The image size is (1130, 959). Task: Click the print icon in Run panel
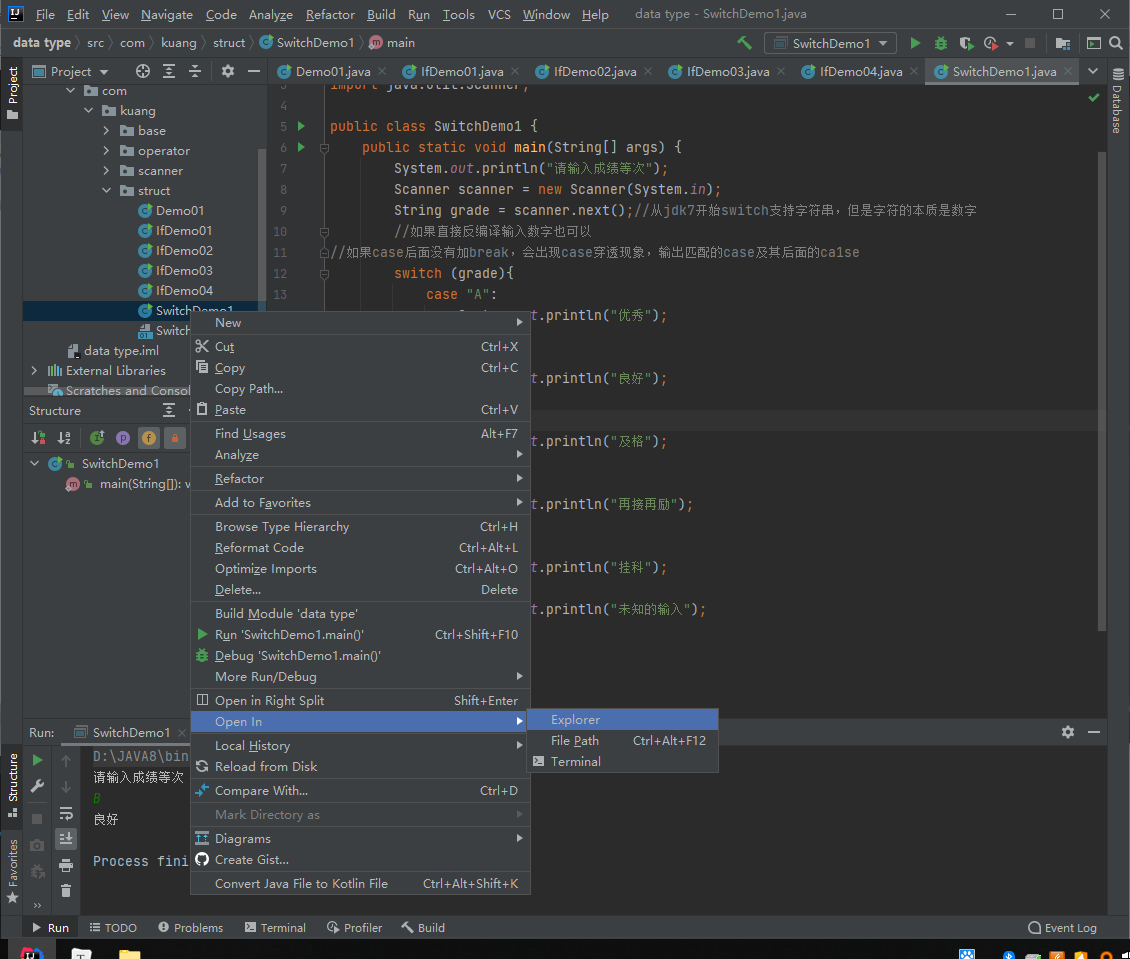(66, 865)
